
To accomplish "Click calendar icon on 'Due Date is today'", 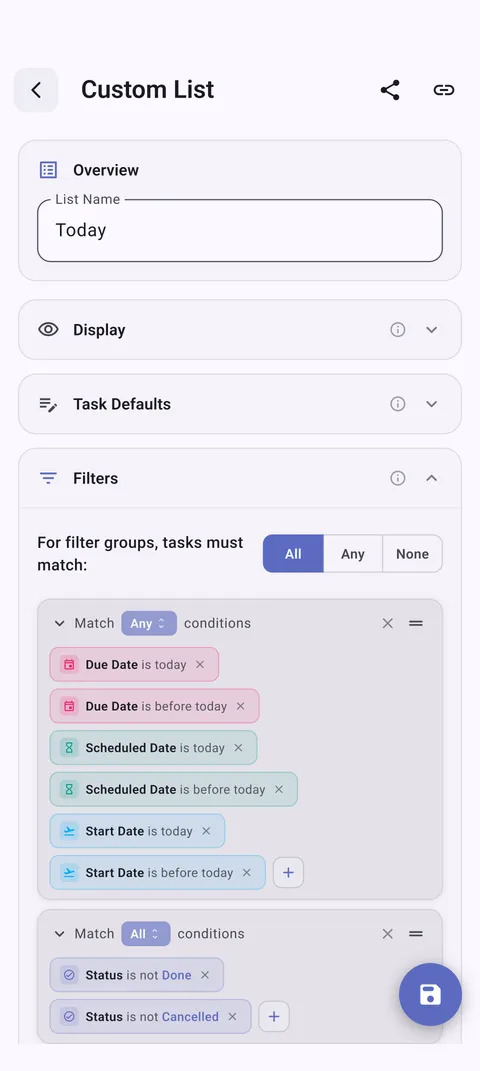I will 68,665.
